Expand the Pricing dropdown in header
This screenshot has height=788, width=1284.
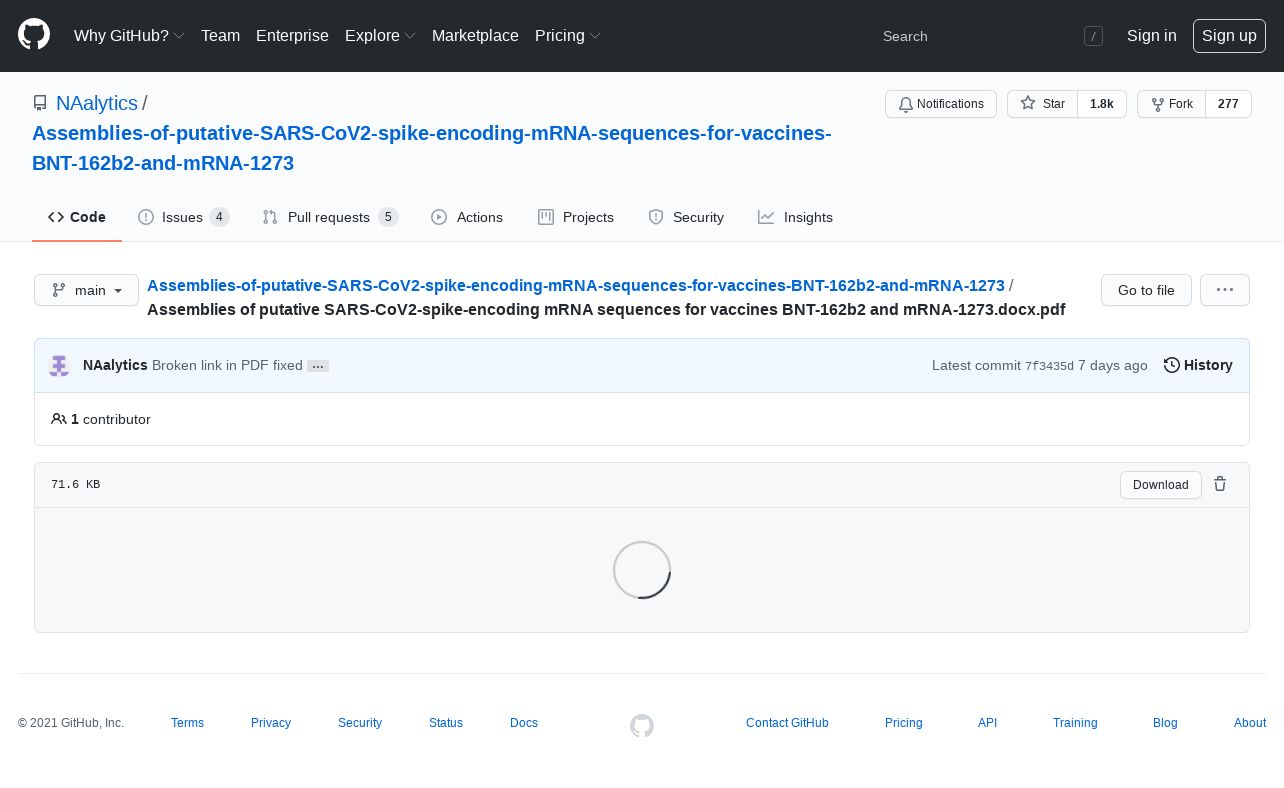(568, 36)
